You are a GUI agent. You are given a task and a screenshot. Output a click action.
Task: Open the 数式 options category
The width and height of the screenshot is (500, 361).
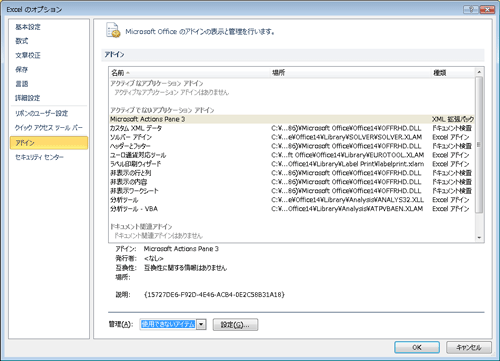tap(22, 41)
